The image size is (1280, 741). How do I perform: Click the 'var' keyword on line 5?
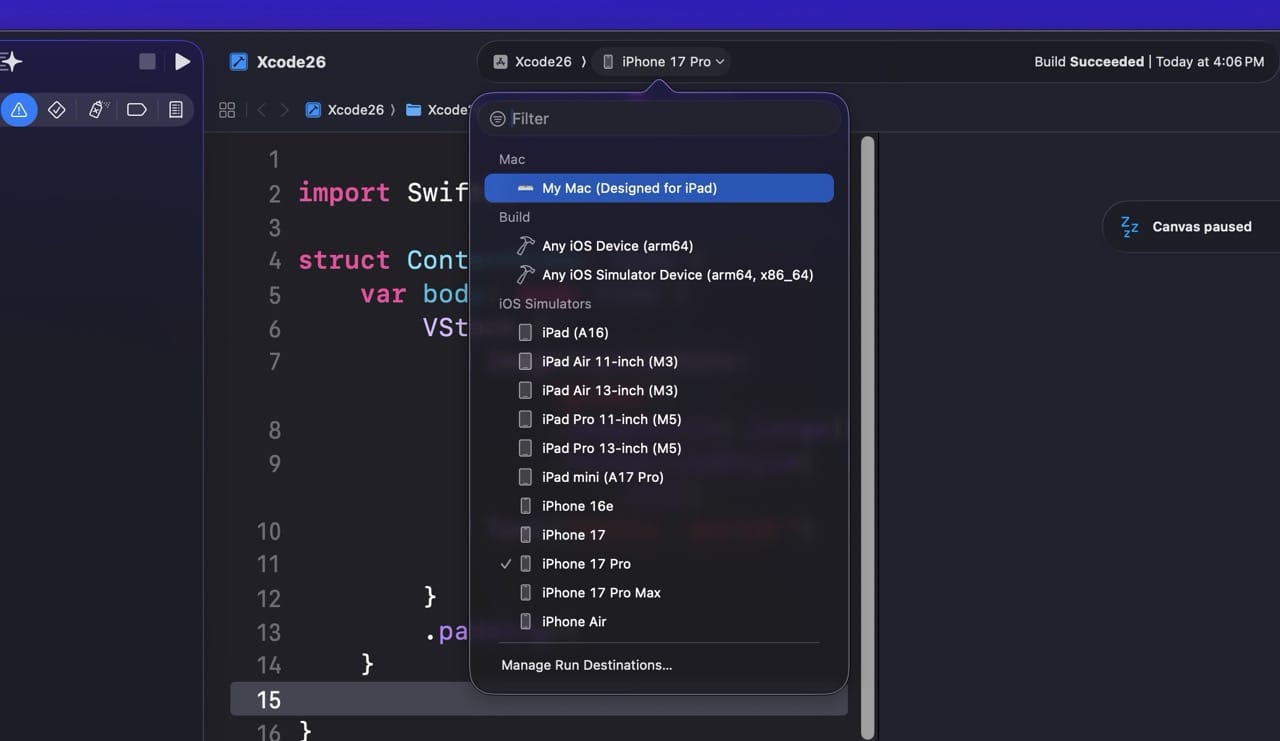(383, 294)
